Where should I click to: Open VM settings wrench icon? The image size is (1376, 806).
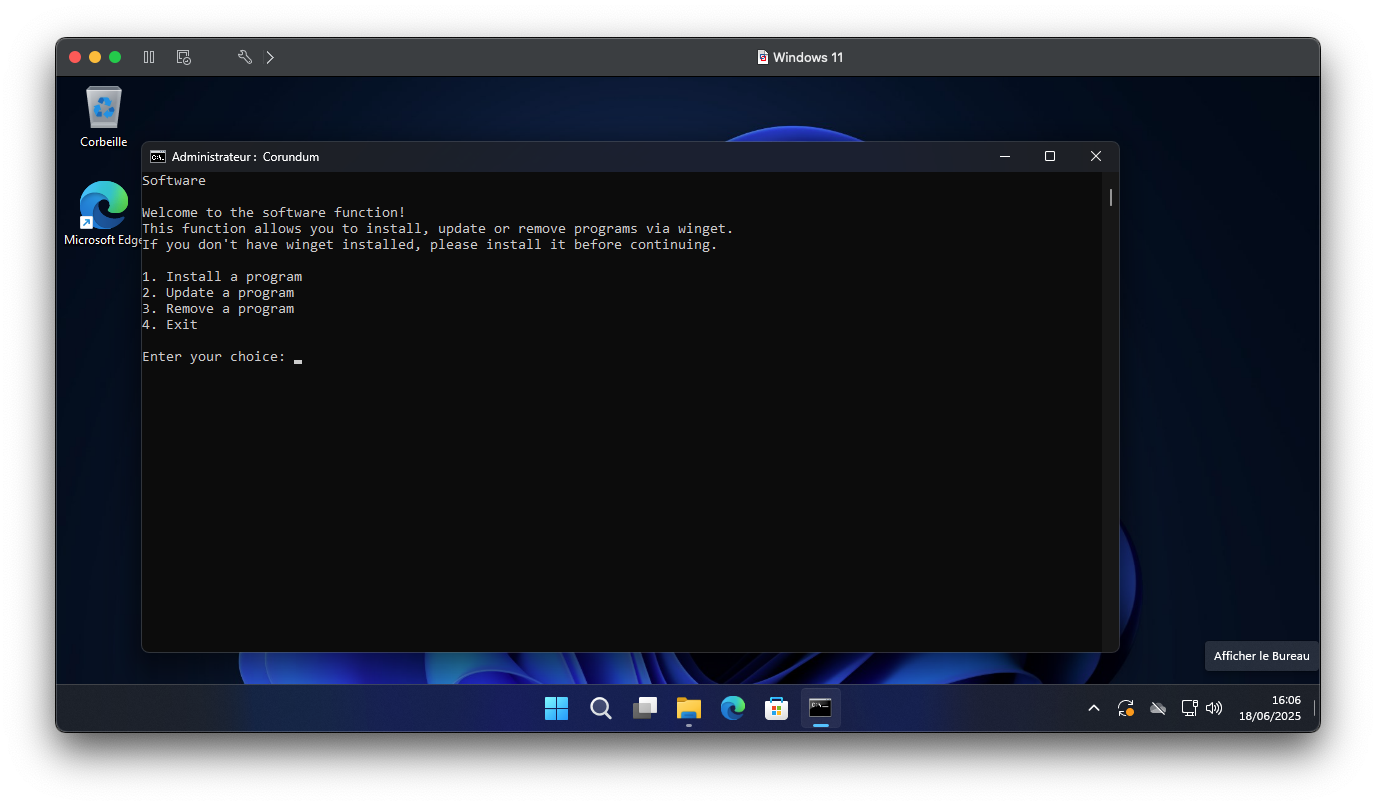(244, 57)
